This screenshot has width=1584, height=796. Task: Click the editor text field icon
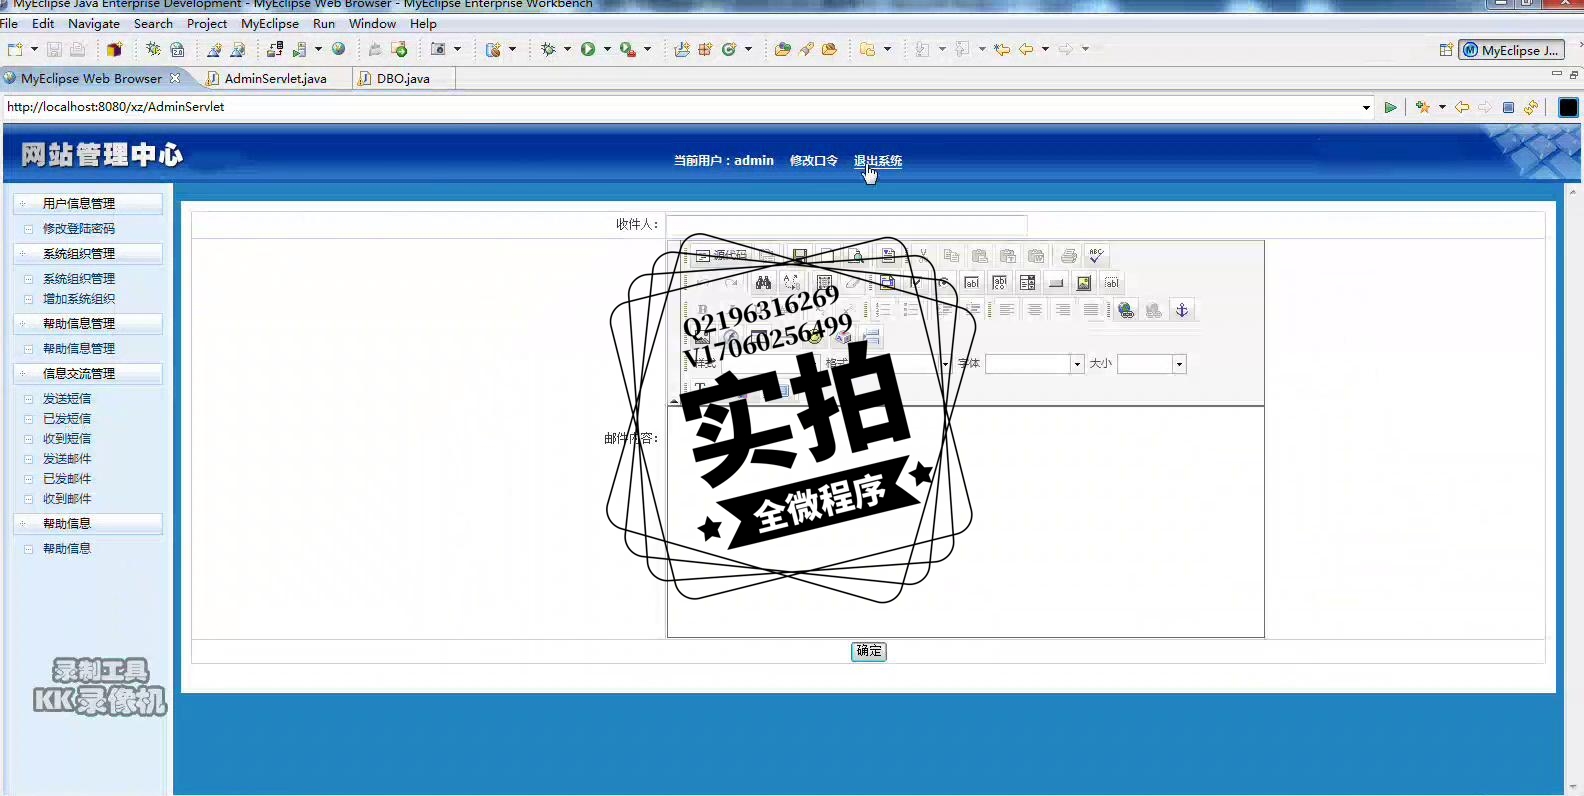click(x=972, y=283)
